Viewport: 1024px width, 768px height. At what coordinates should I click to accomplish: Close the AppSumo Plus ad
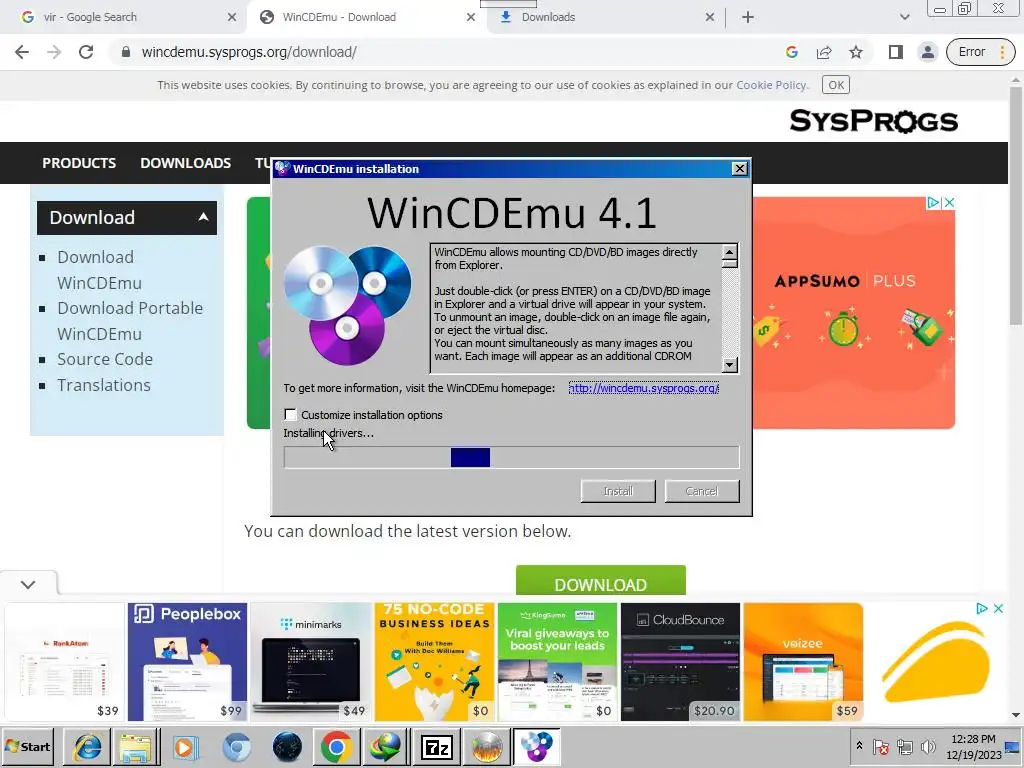[x=949, y=203]
